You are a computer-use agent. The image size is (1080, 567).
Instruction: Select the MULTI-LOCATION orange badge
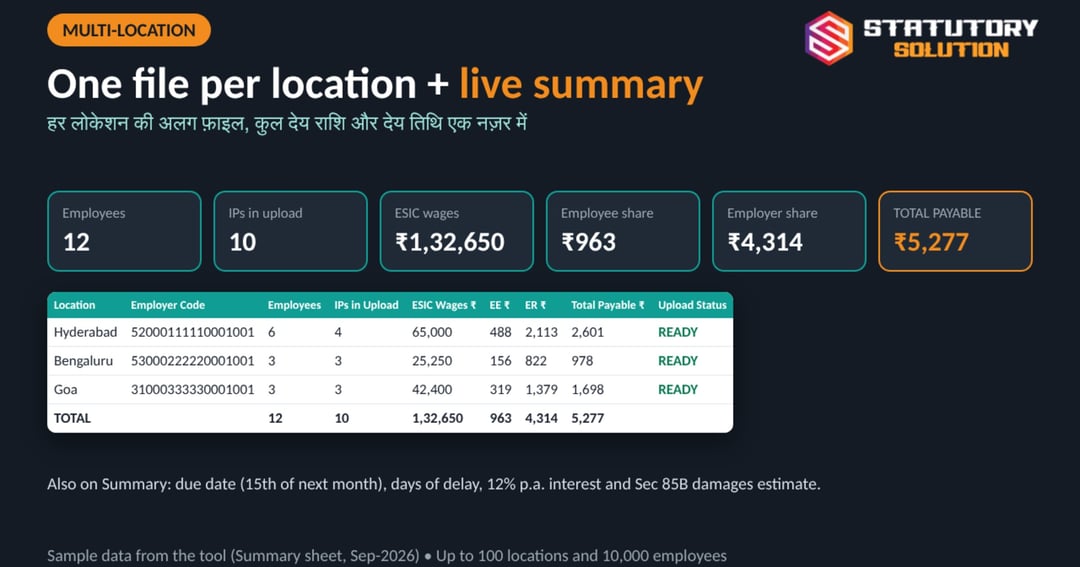[129, 30]
